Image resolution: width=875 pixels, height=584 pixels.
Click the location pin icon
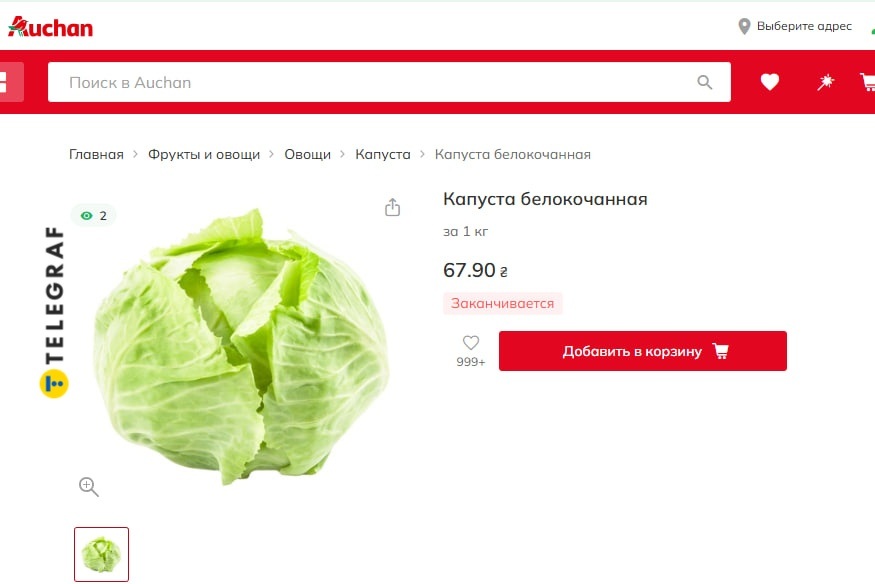(x=744, y=26)
